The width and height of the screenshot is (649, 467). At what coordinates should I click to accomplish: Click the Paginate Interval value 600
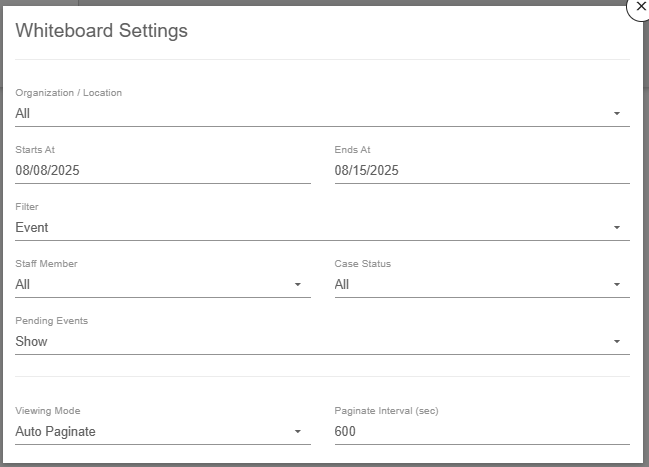[345, 432]
